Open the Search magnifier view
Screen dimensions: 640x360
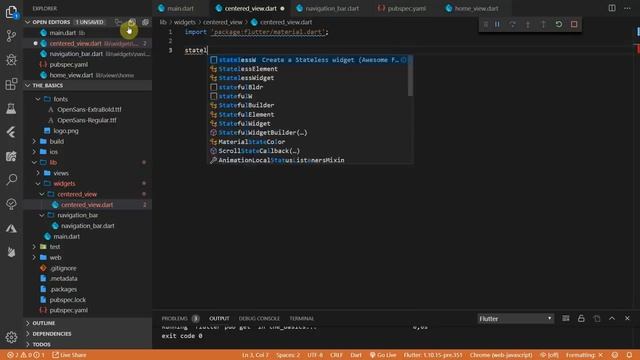(11, 180)
